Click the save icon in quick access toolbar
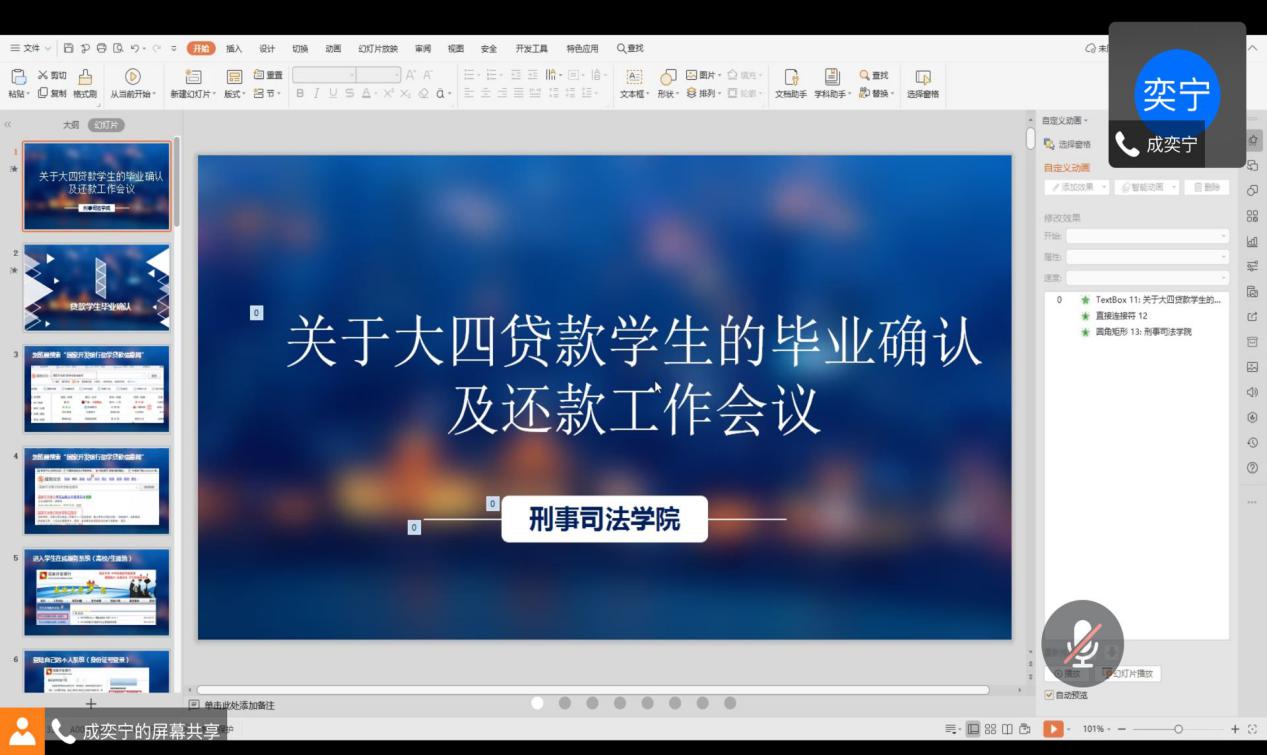 click(68, 48)
